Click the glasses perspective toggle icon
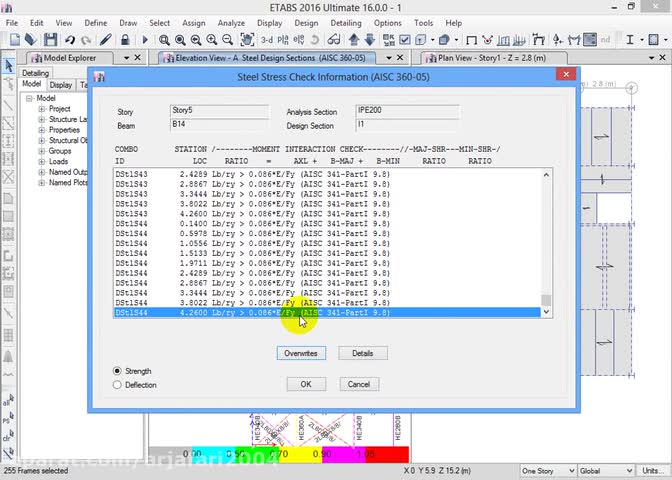 tap(334, 40)
